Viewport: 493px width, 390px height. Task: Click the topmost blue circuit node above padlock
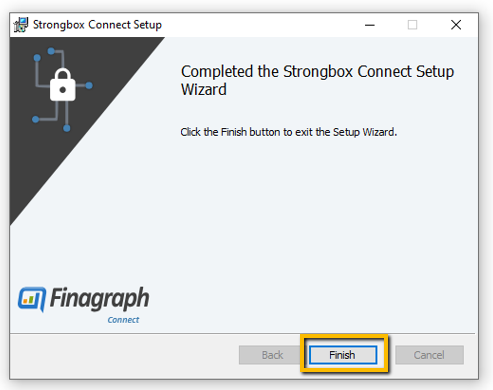[x=51, y=51]
